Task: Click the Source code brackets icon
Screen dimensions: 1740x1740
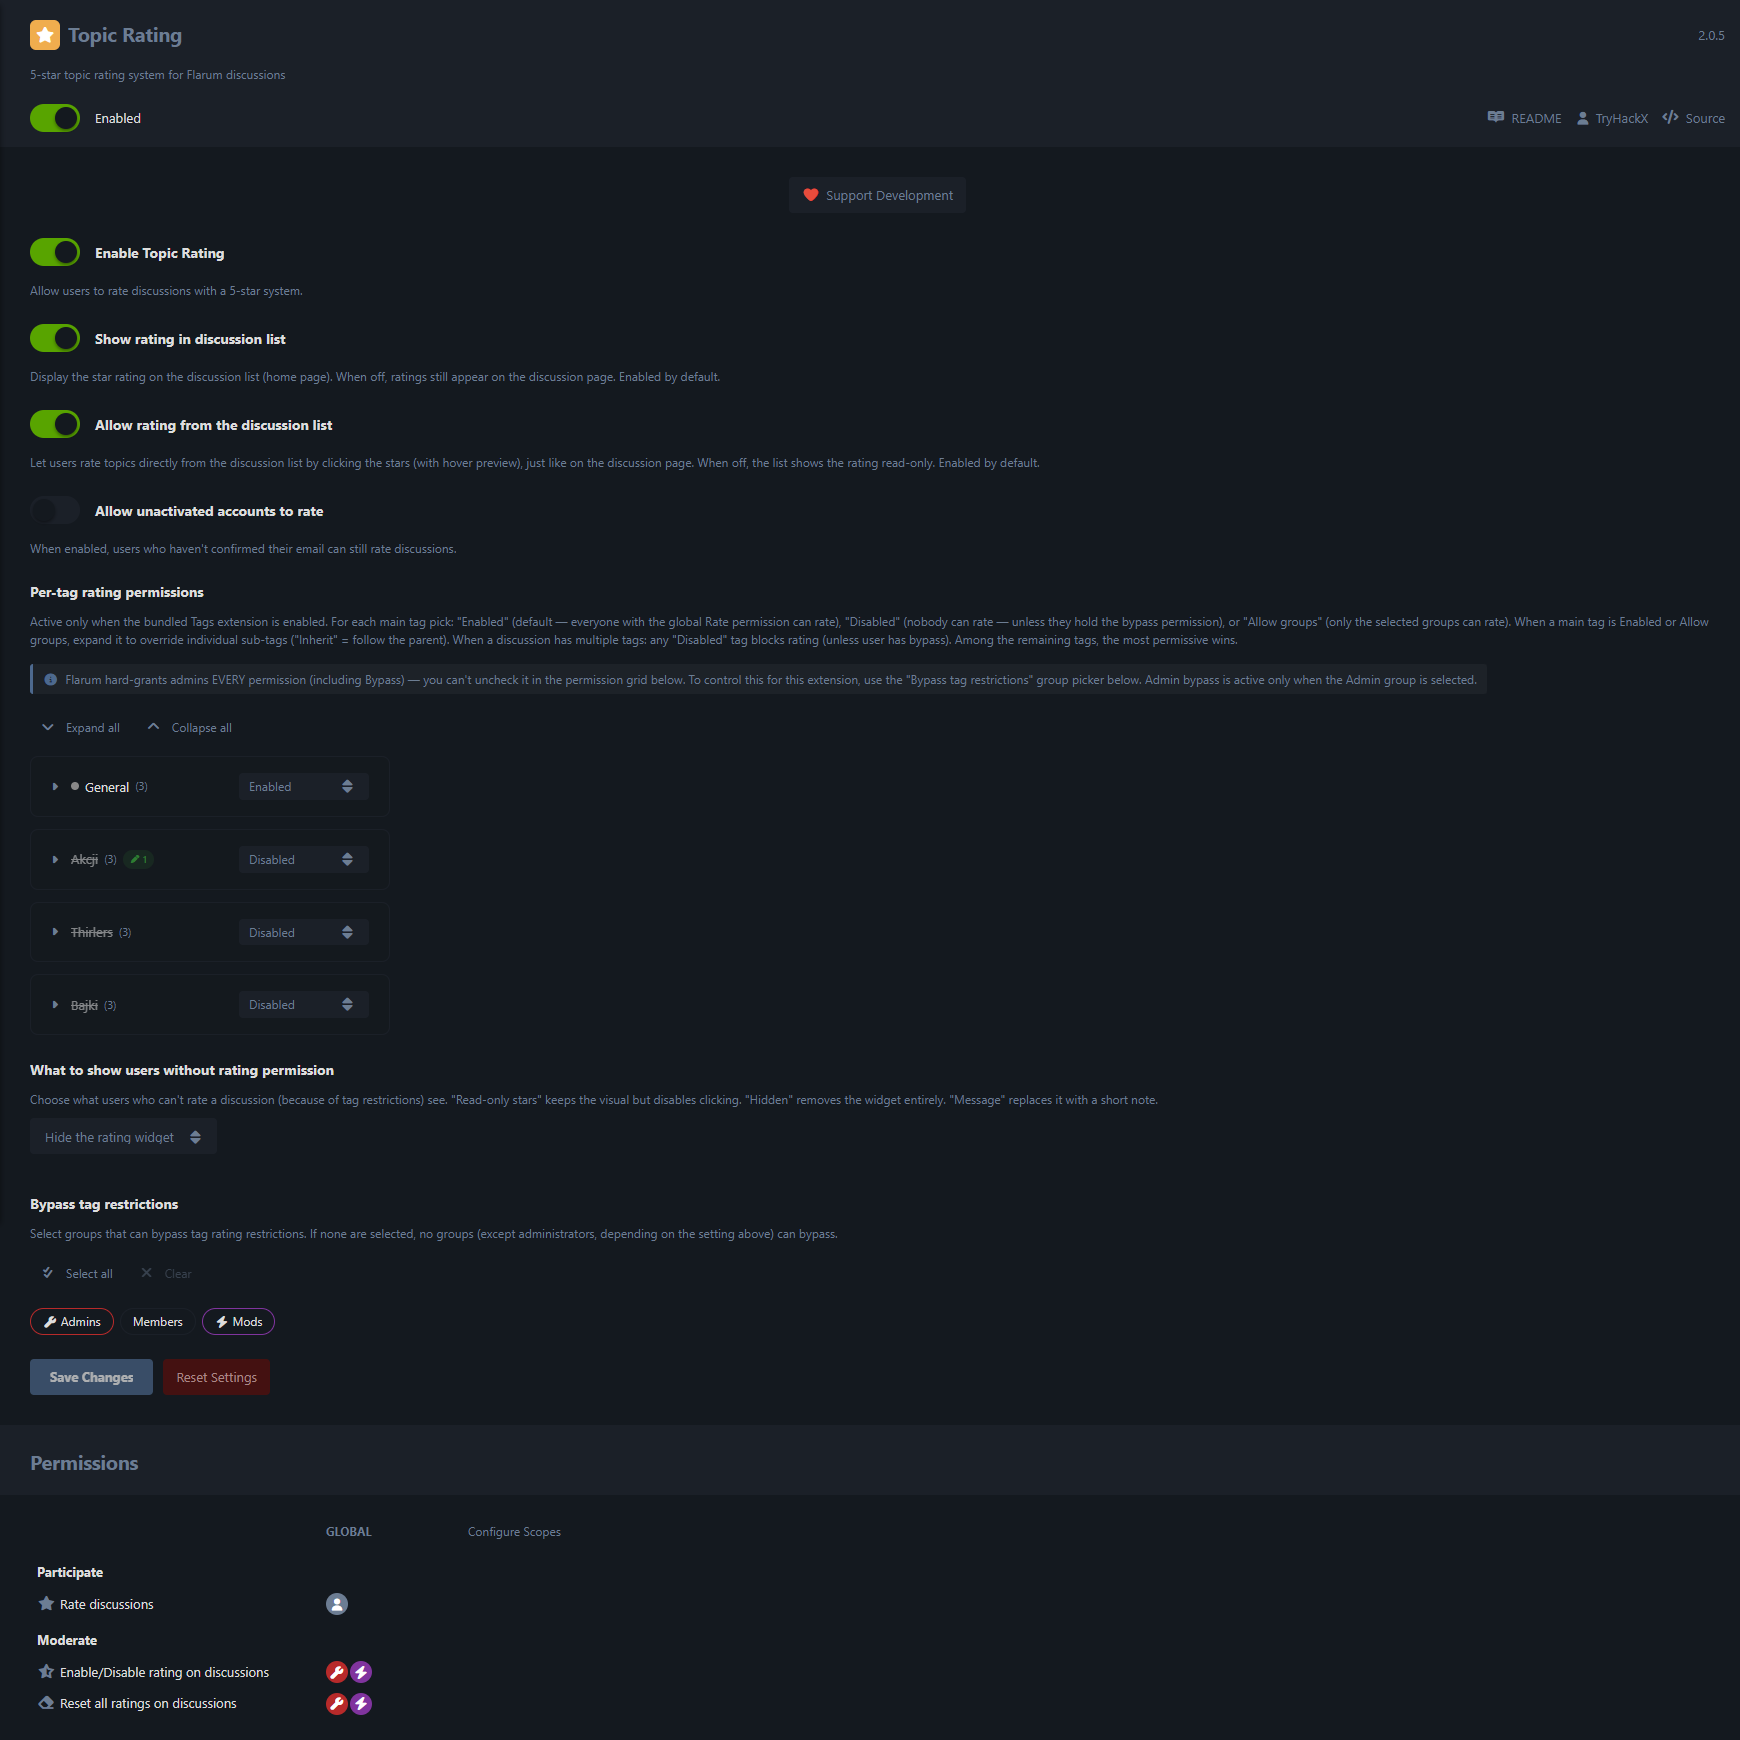Action: tap(1670, 117)
